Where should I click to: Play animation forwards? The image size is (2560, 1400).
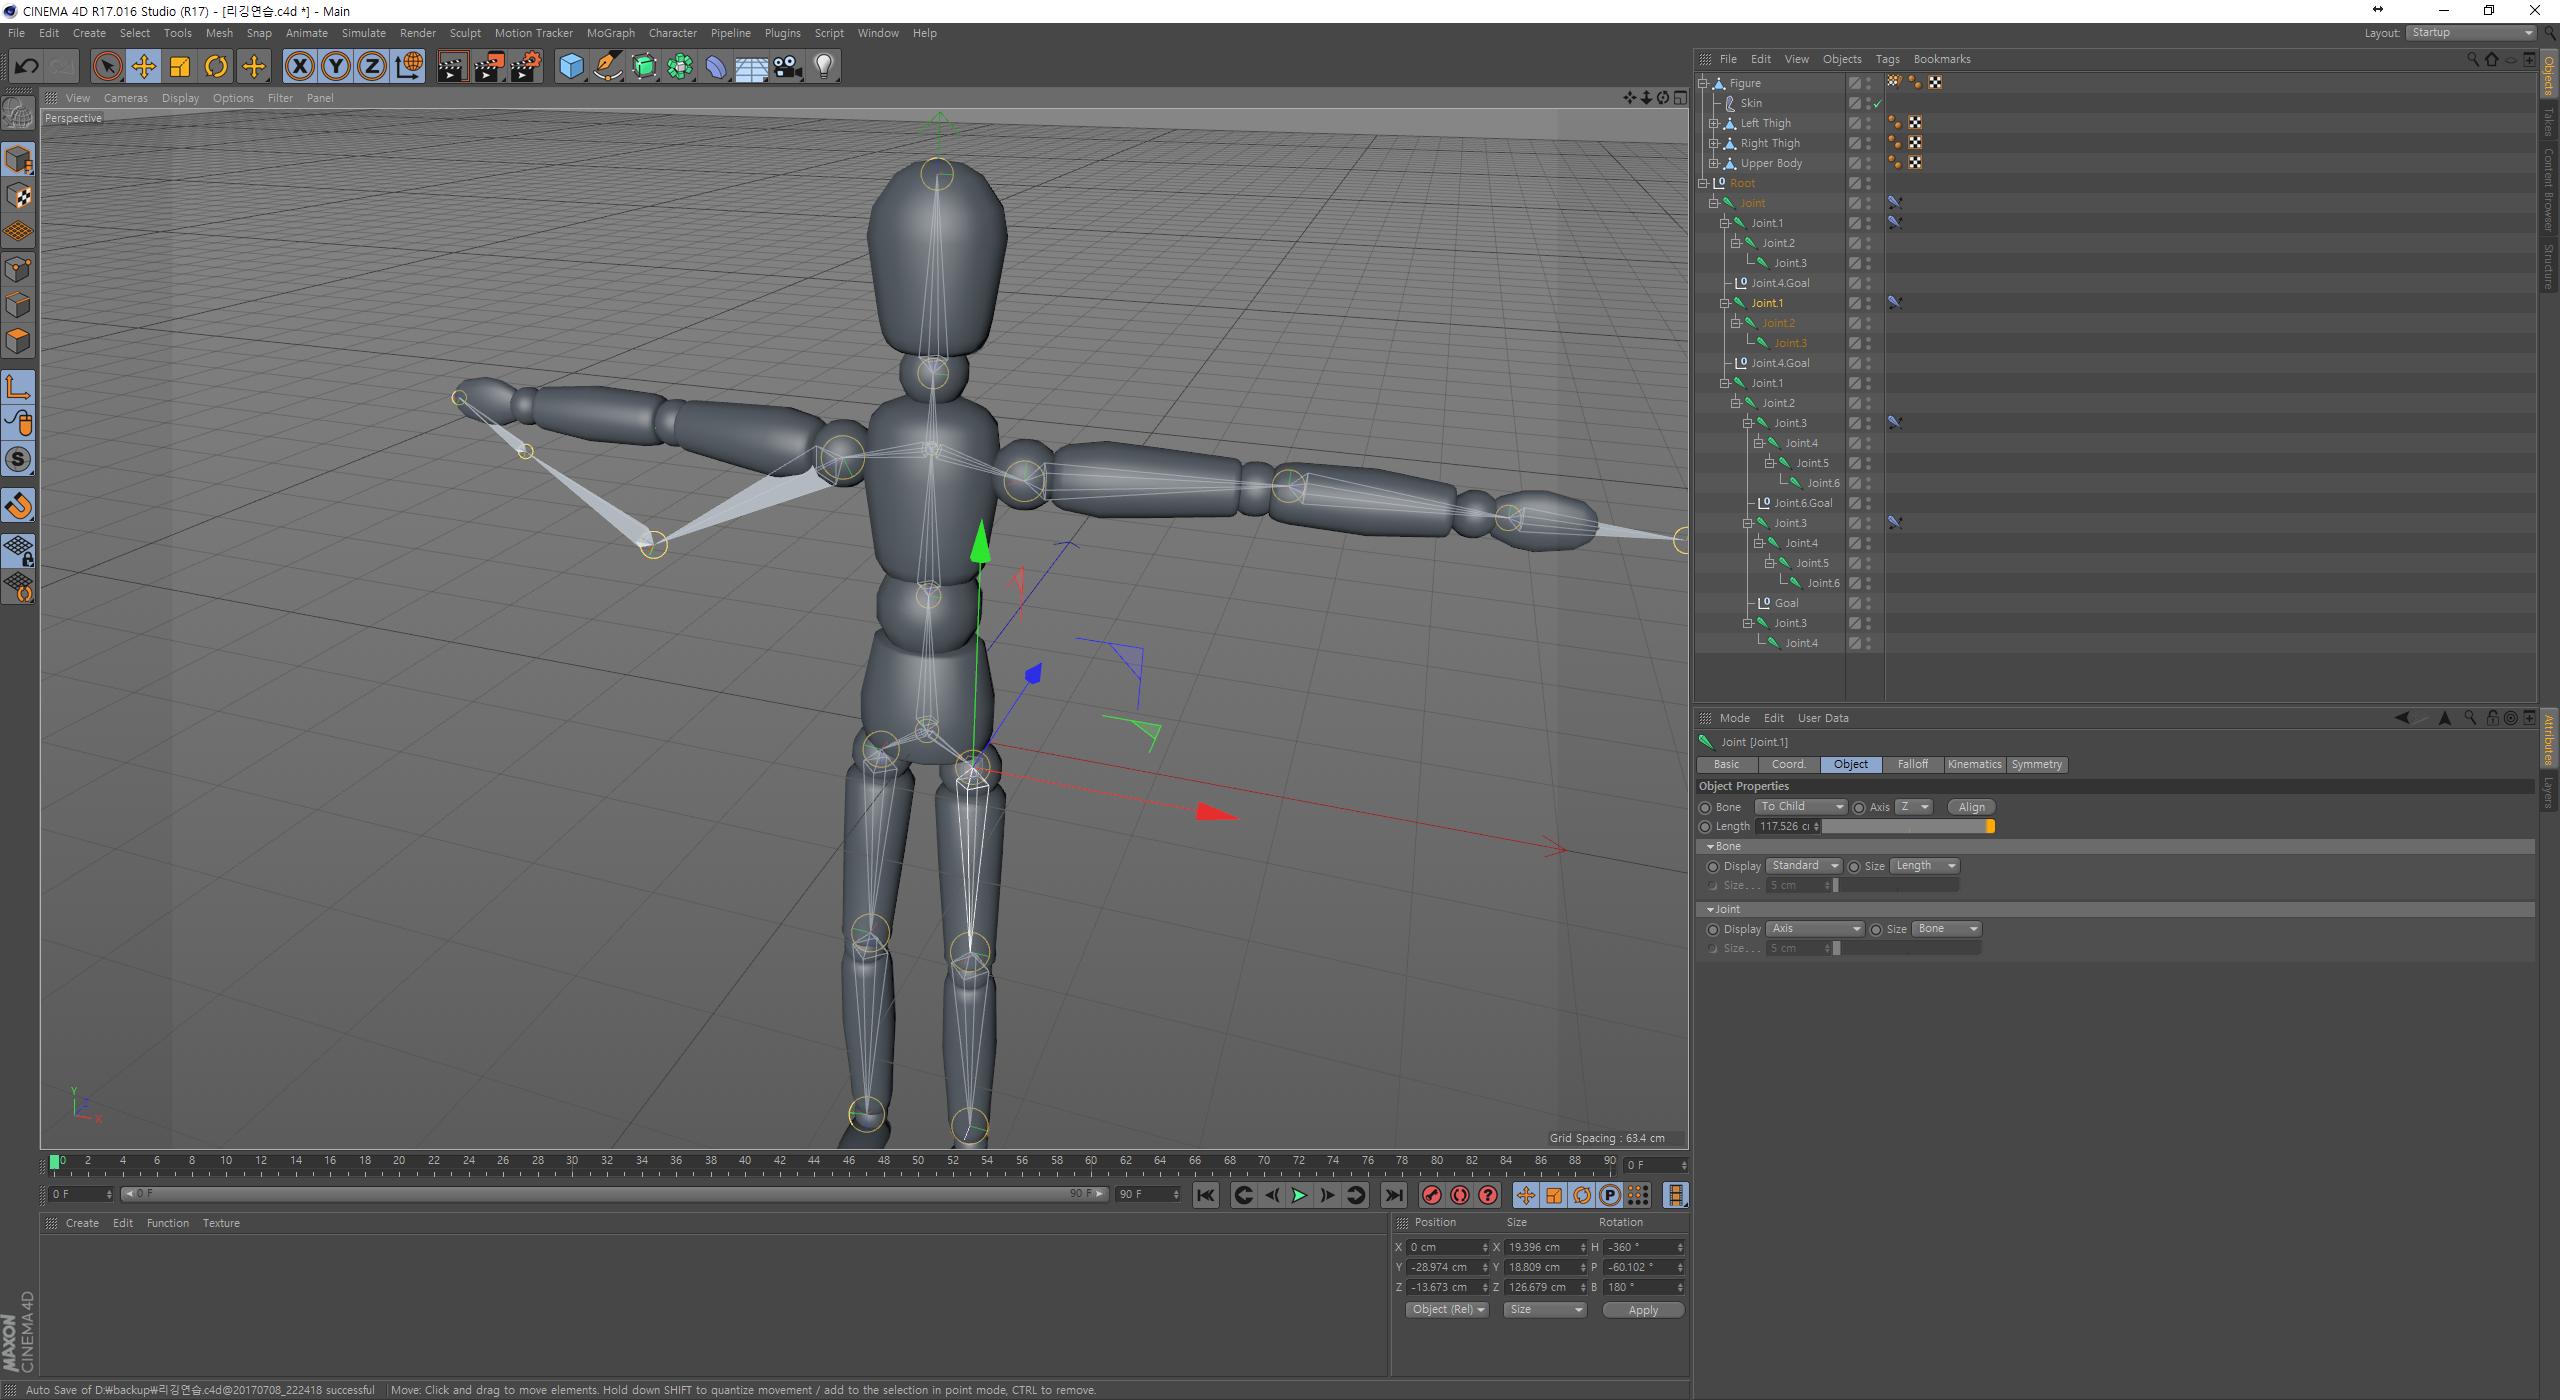coord(1299,1195)
